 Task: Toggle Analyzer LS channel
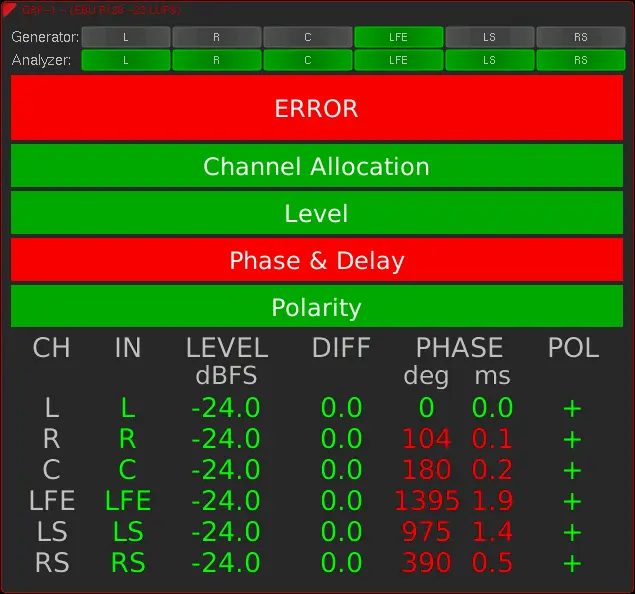pyautogui.click(x=489, y=60)
